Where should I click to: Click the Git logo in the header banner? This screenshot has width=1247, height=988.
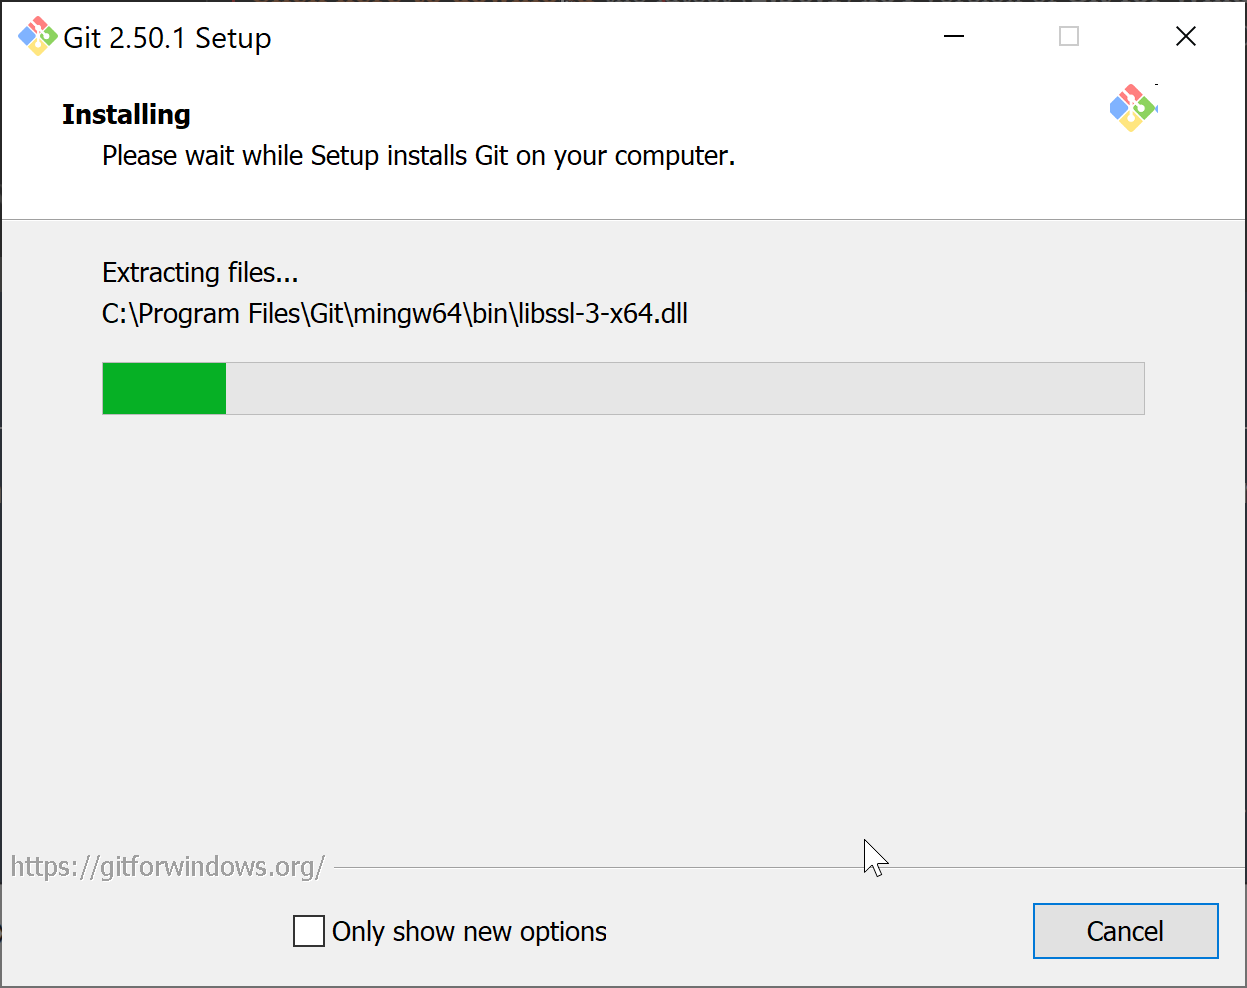tap(1132, 108)
